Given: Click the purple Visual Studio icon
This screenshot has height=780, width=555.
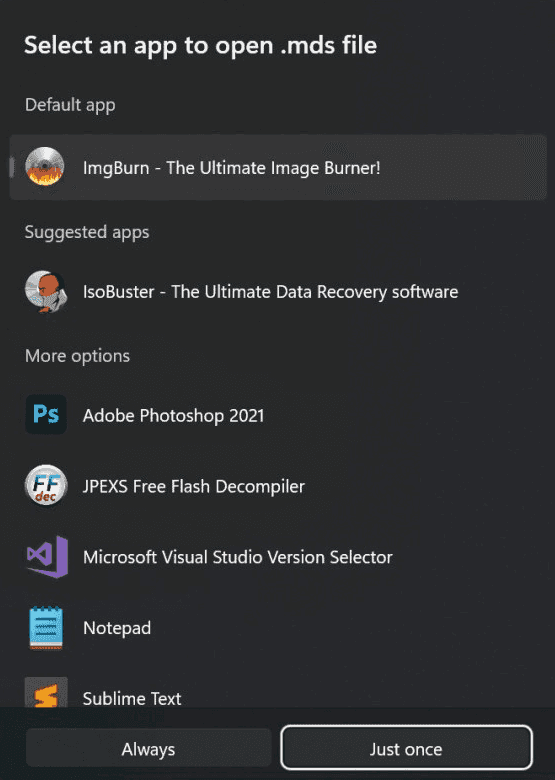Looking at the screenshot, I should [x=47, y=557].
